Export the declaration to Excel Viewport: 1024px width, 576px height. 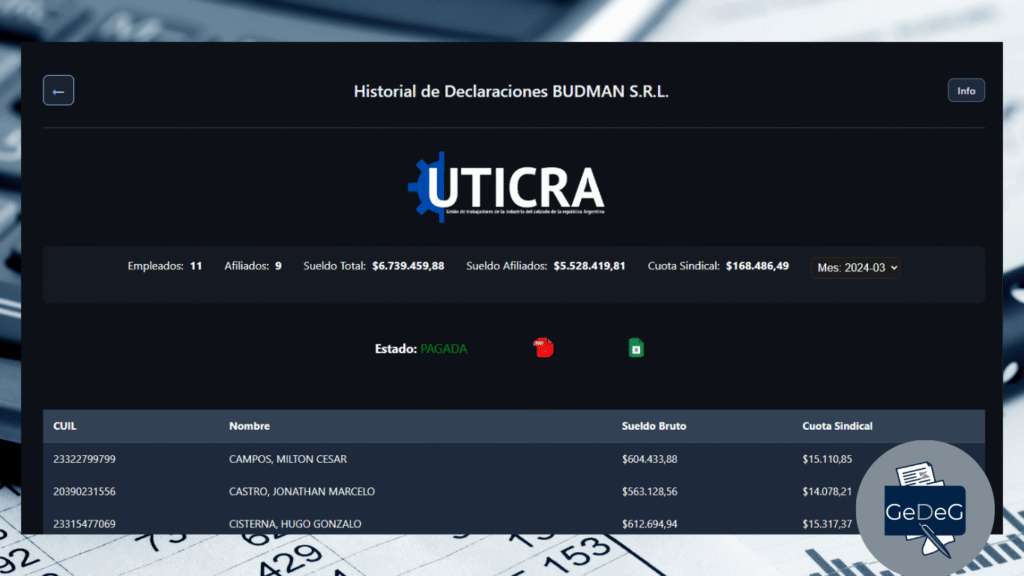636,347
